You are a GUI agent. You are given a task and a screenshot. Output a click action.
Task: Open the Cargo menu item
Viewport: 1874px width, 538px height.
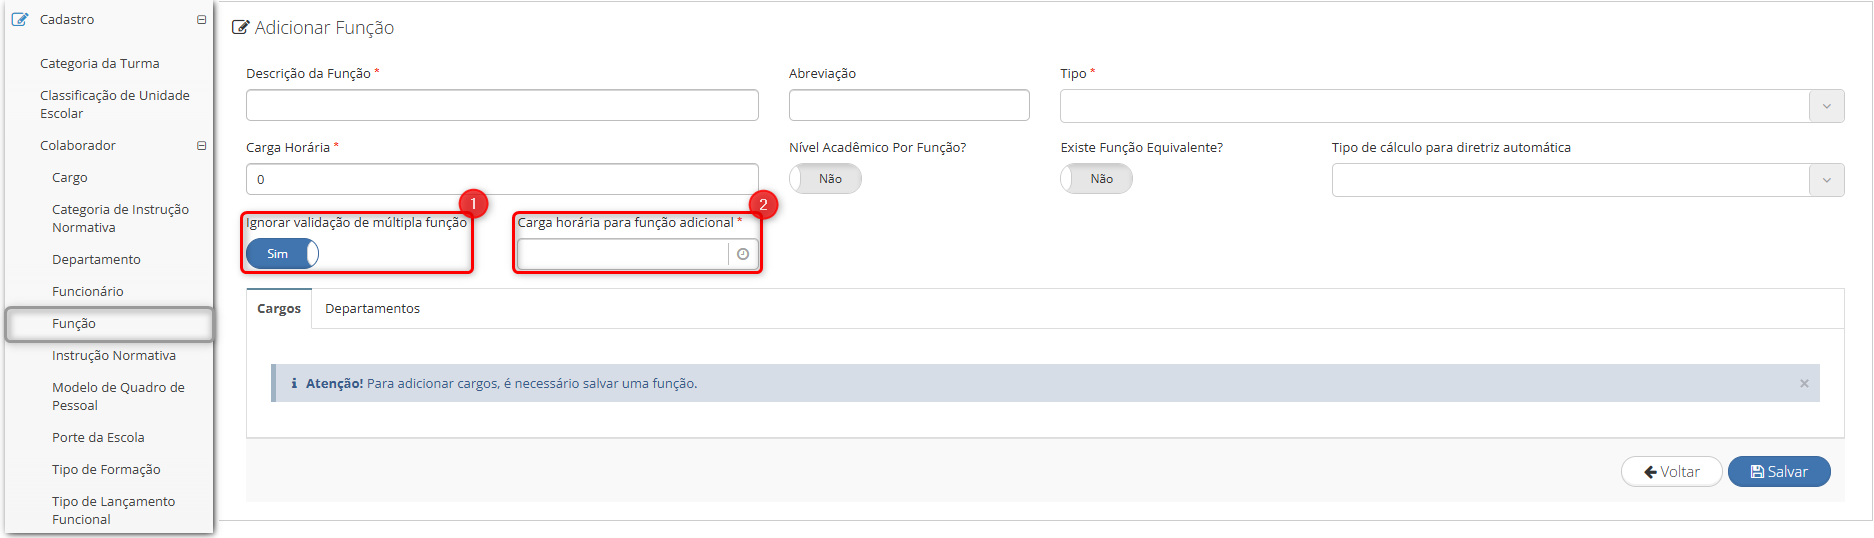coord(70,177)
